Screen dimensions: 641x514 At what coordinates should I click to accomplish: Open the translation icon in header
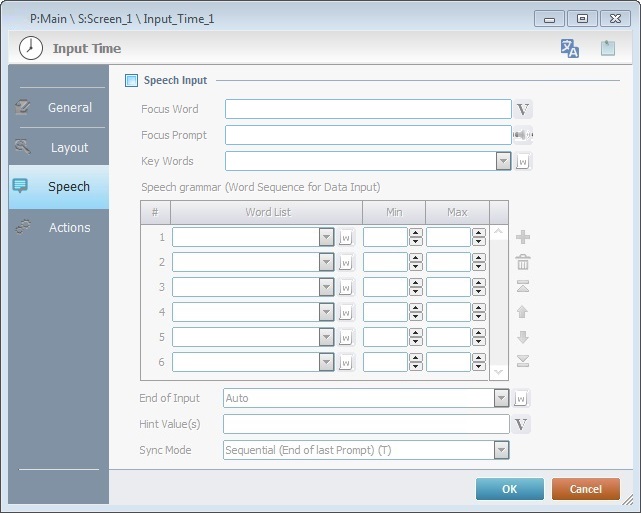point(569,48)
